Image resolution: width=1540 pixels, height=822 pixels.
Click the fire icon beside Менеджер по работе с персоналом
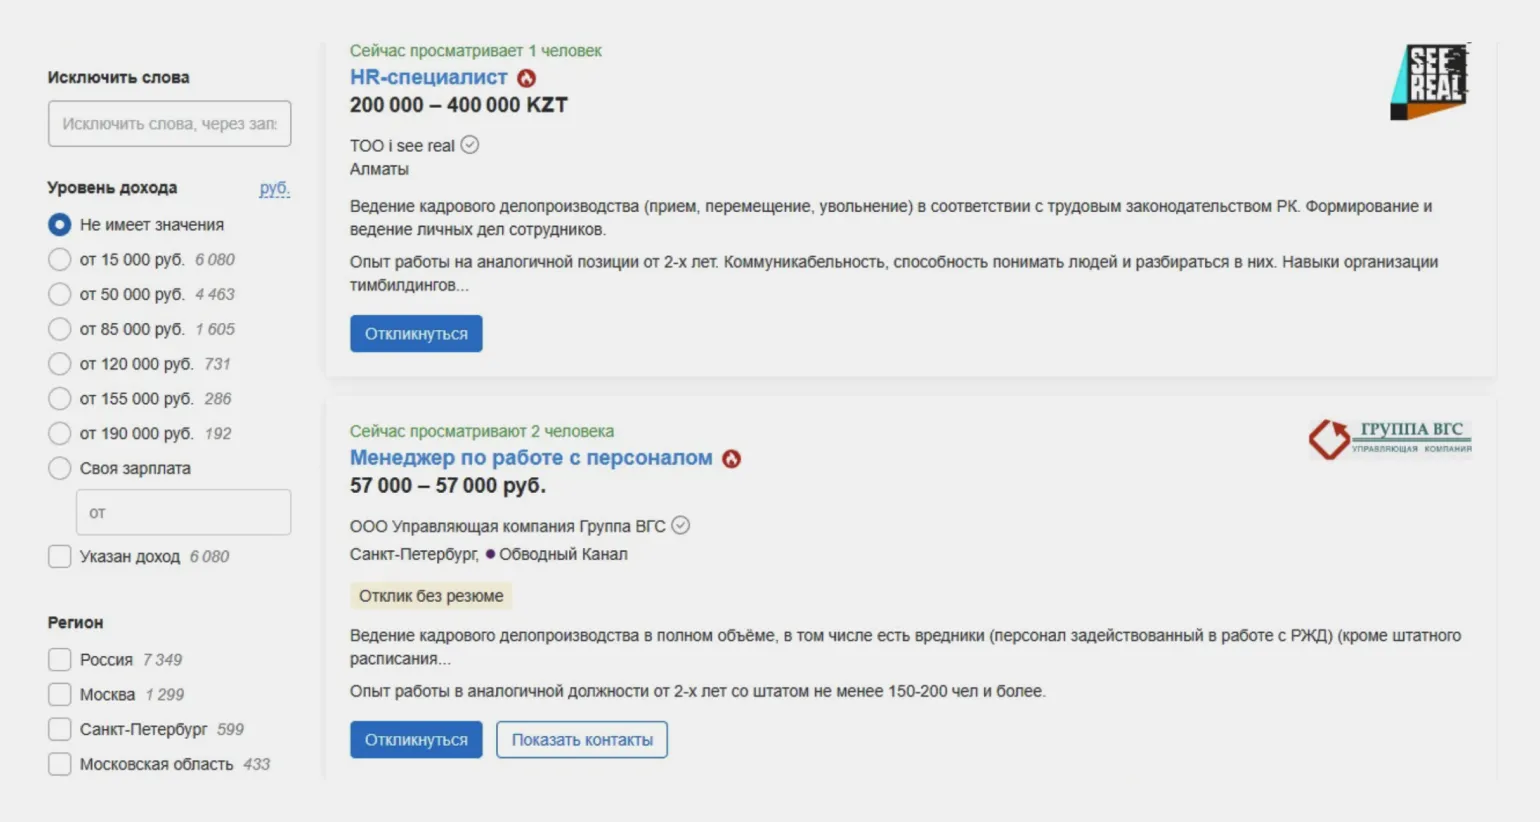pos(732,459)
